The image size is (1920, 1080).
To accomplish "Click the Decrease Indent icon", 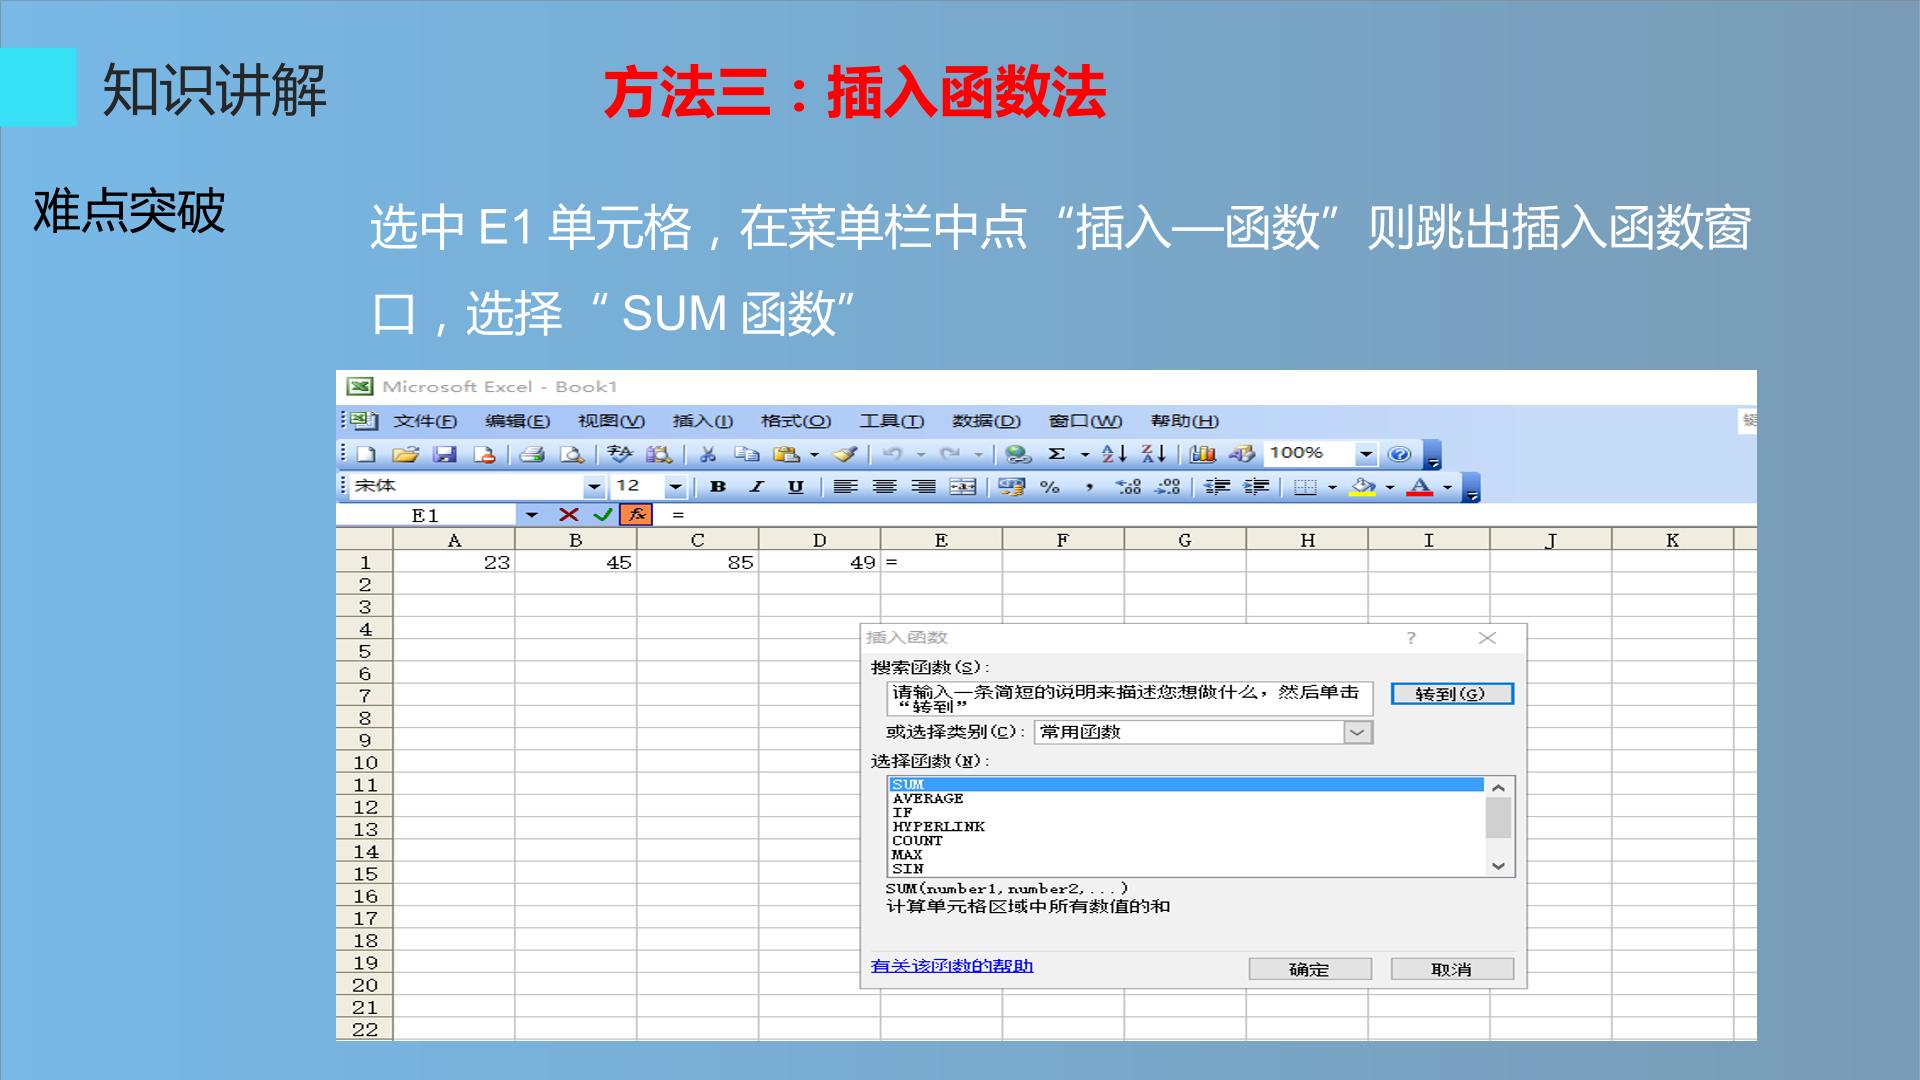I will click(1217, 487).
